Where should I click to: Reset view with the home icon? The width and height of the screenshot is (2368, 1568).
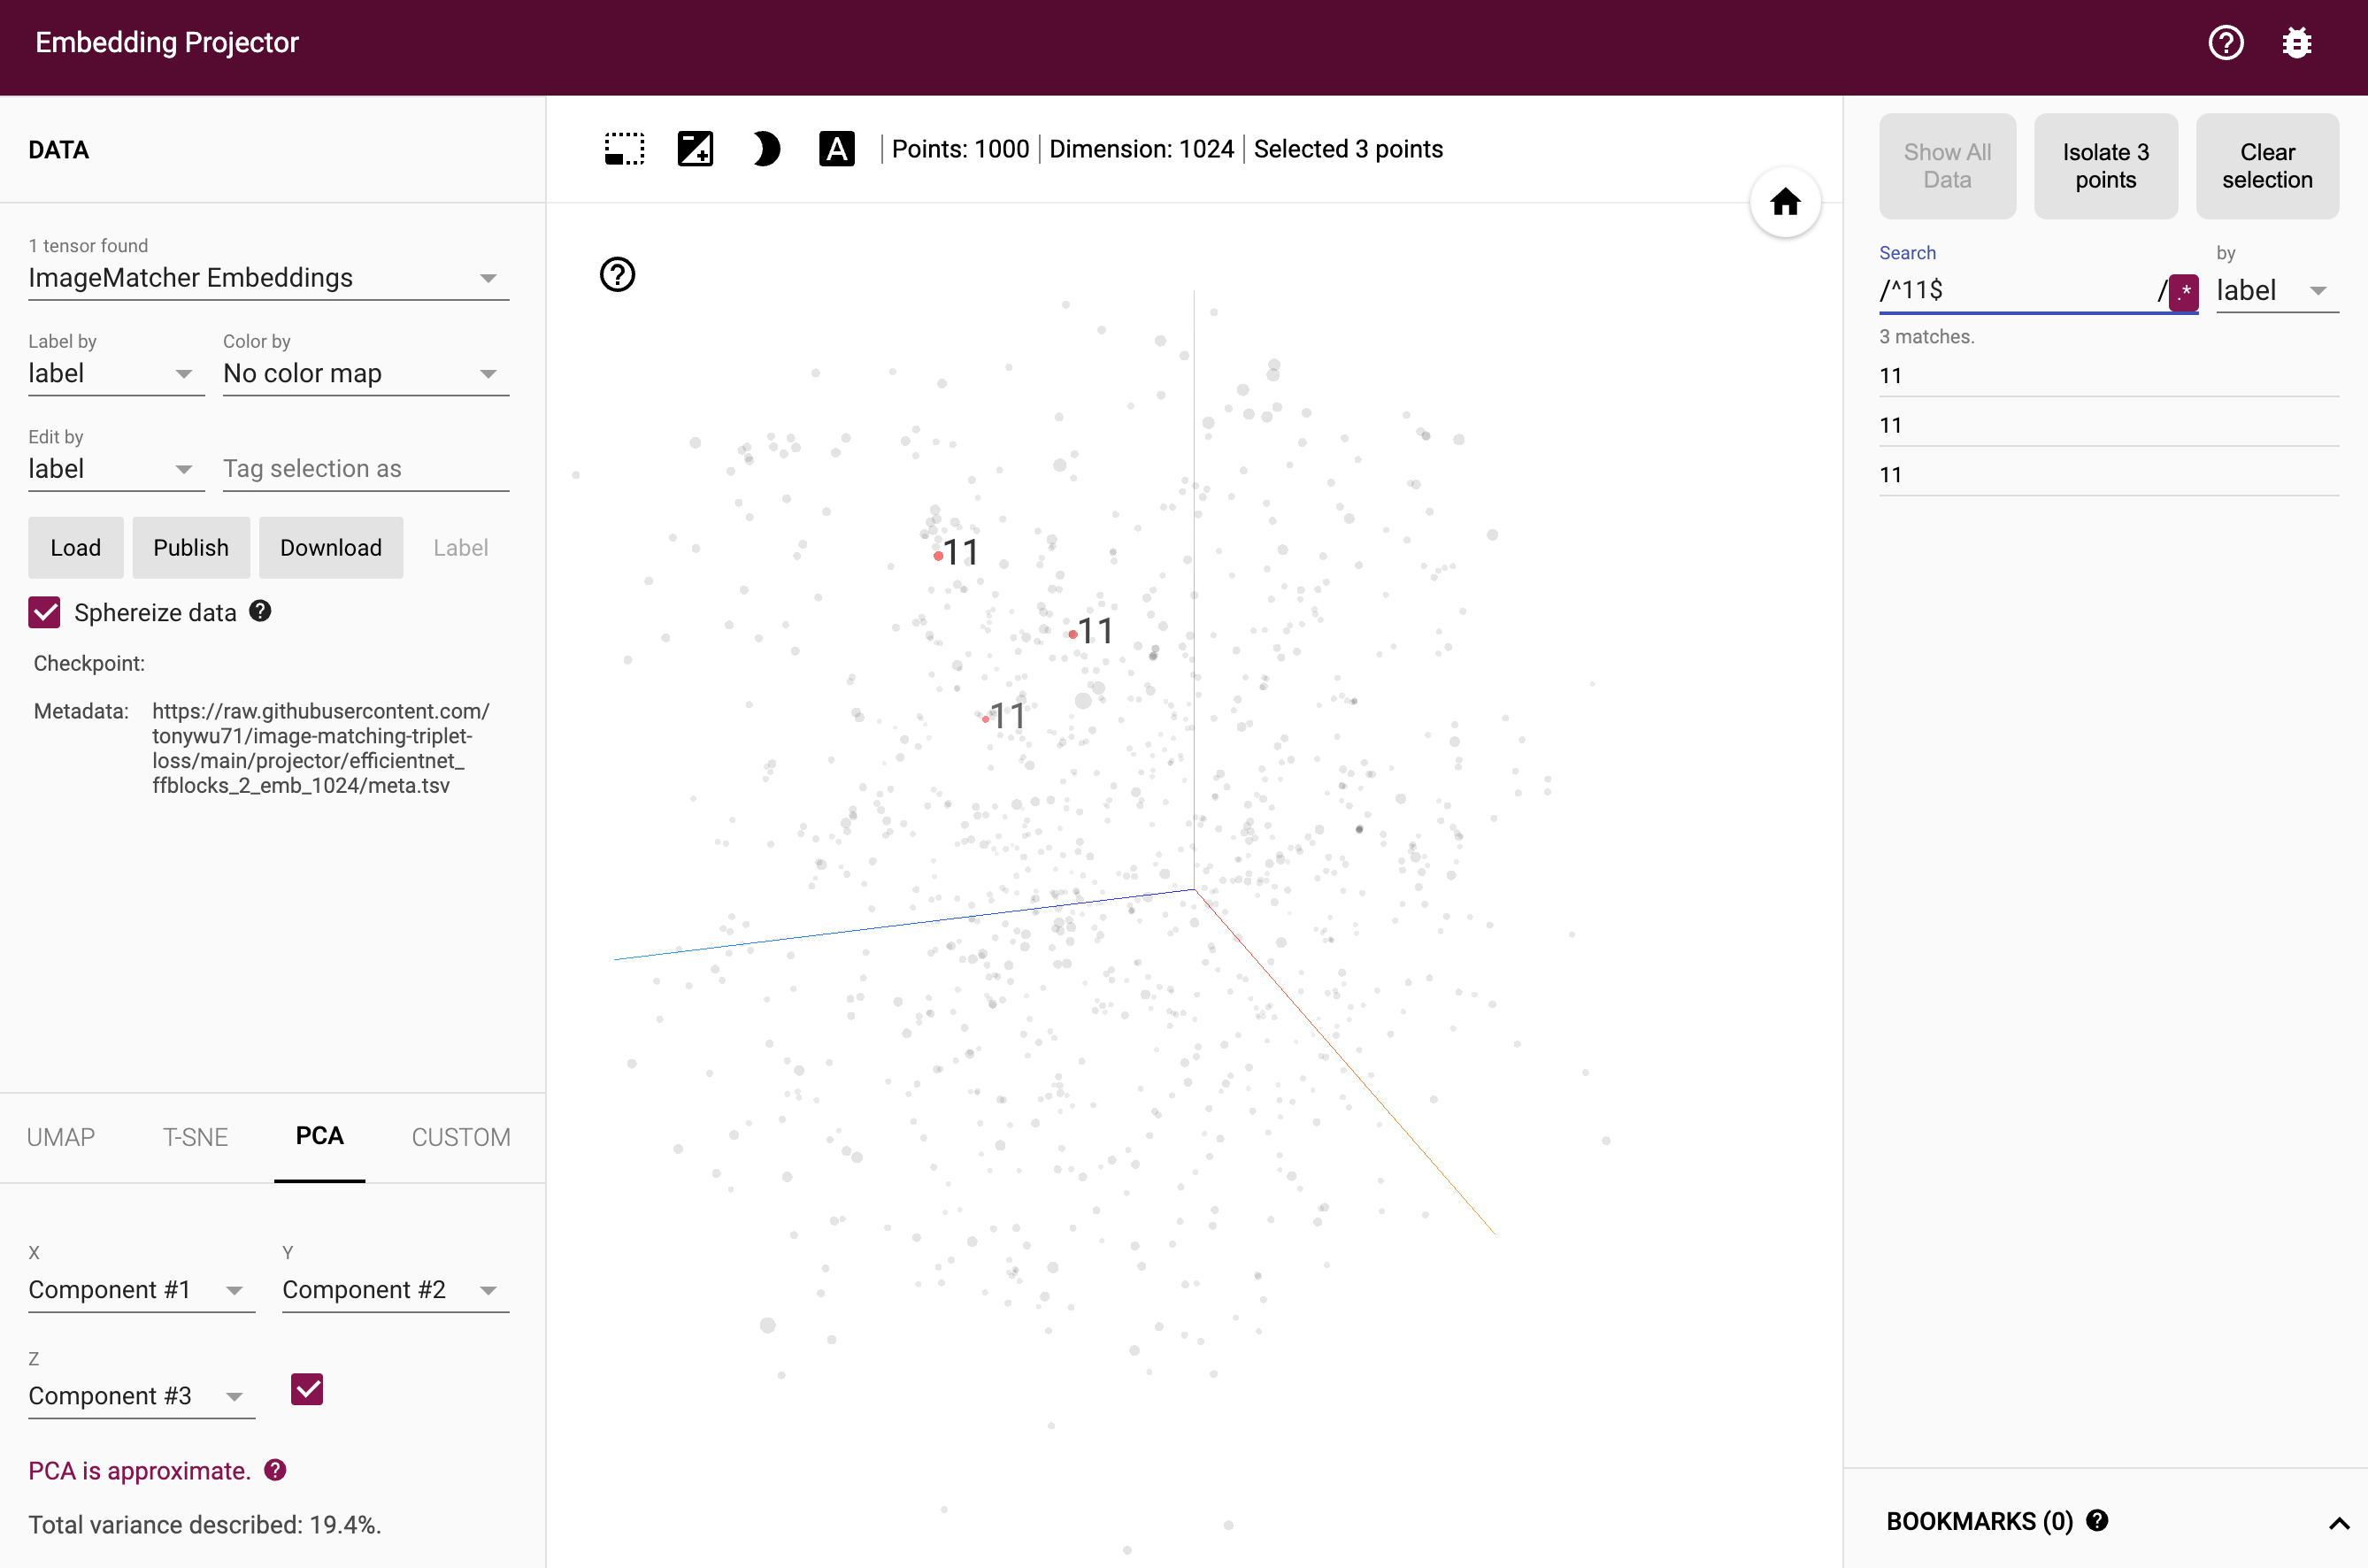pyautogui.click(x=1785, y=202)
